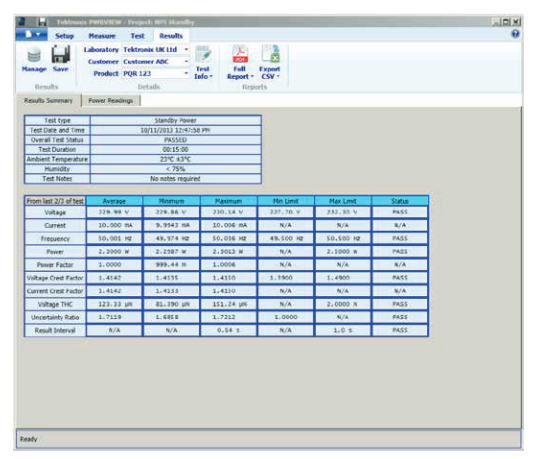Click the Test Duration 00:15:00 cell
The height and width of the screenshot is (459, 538).
(176, 150)
